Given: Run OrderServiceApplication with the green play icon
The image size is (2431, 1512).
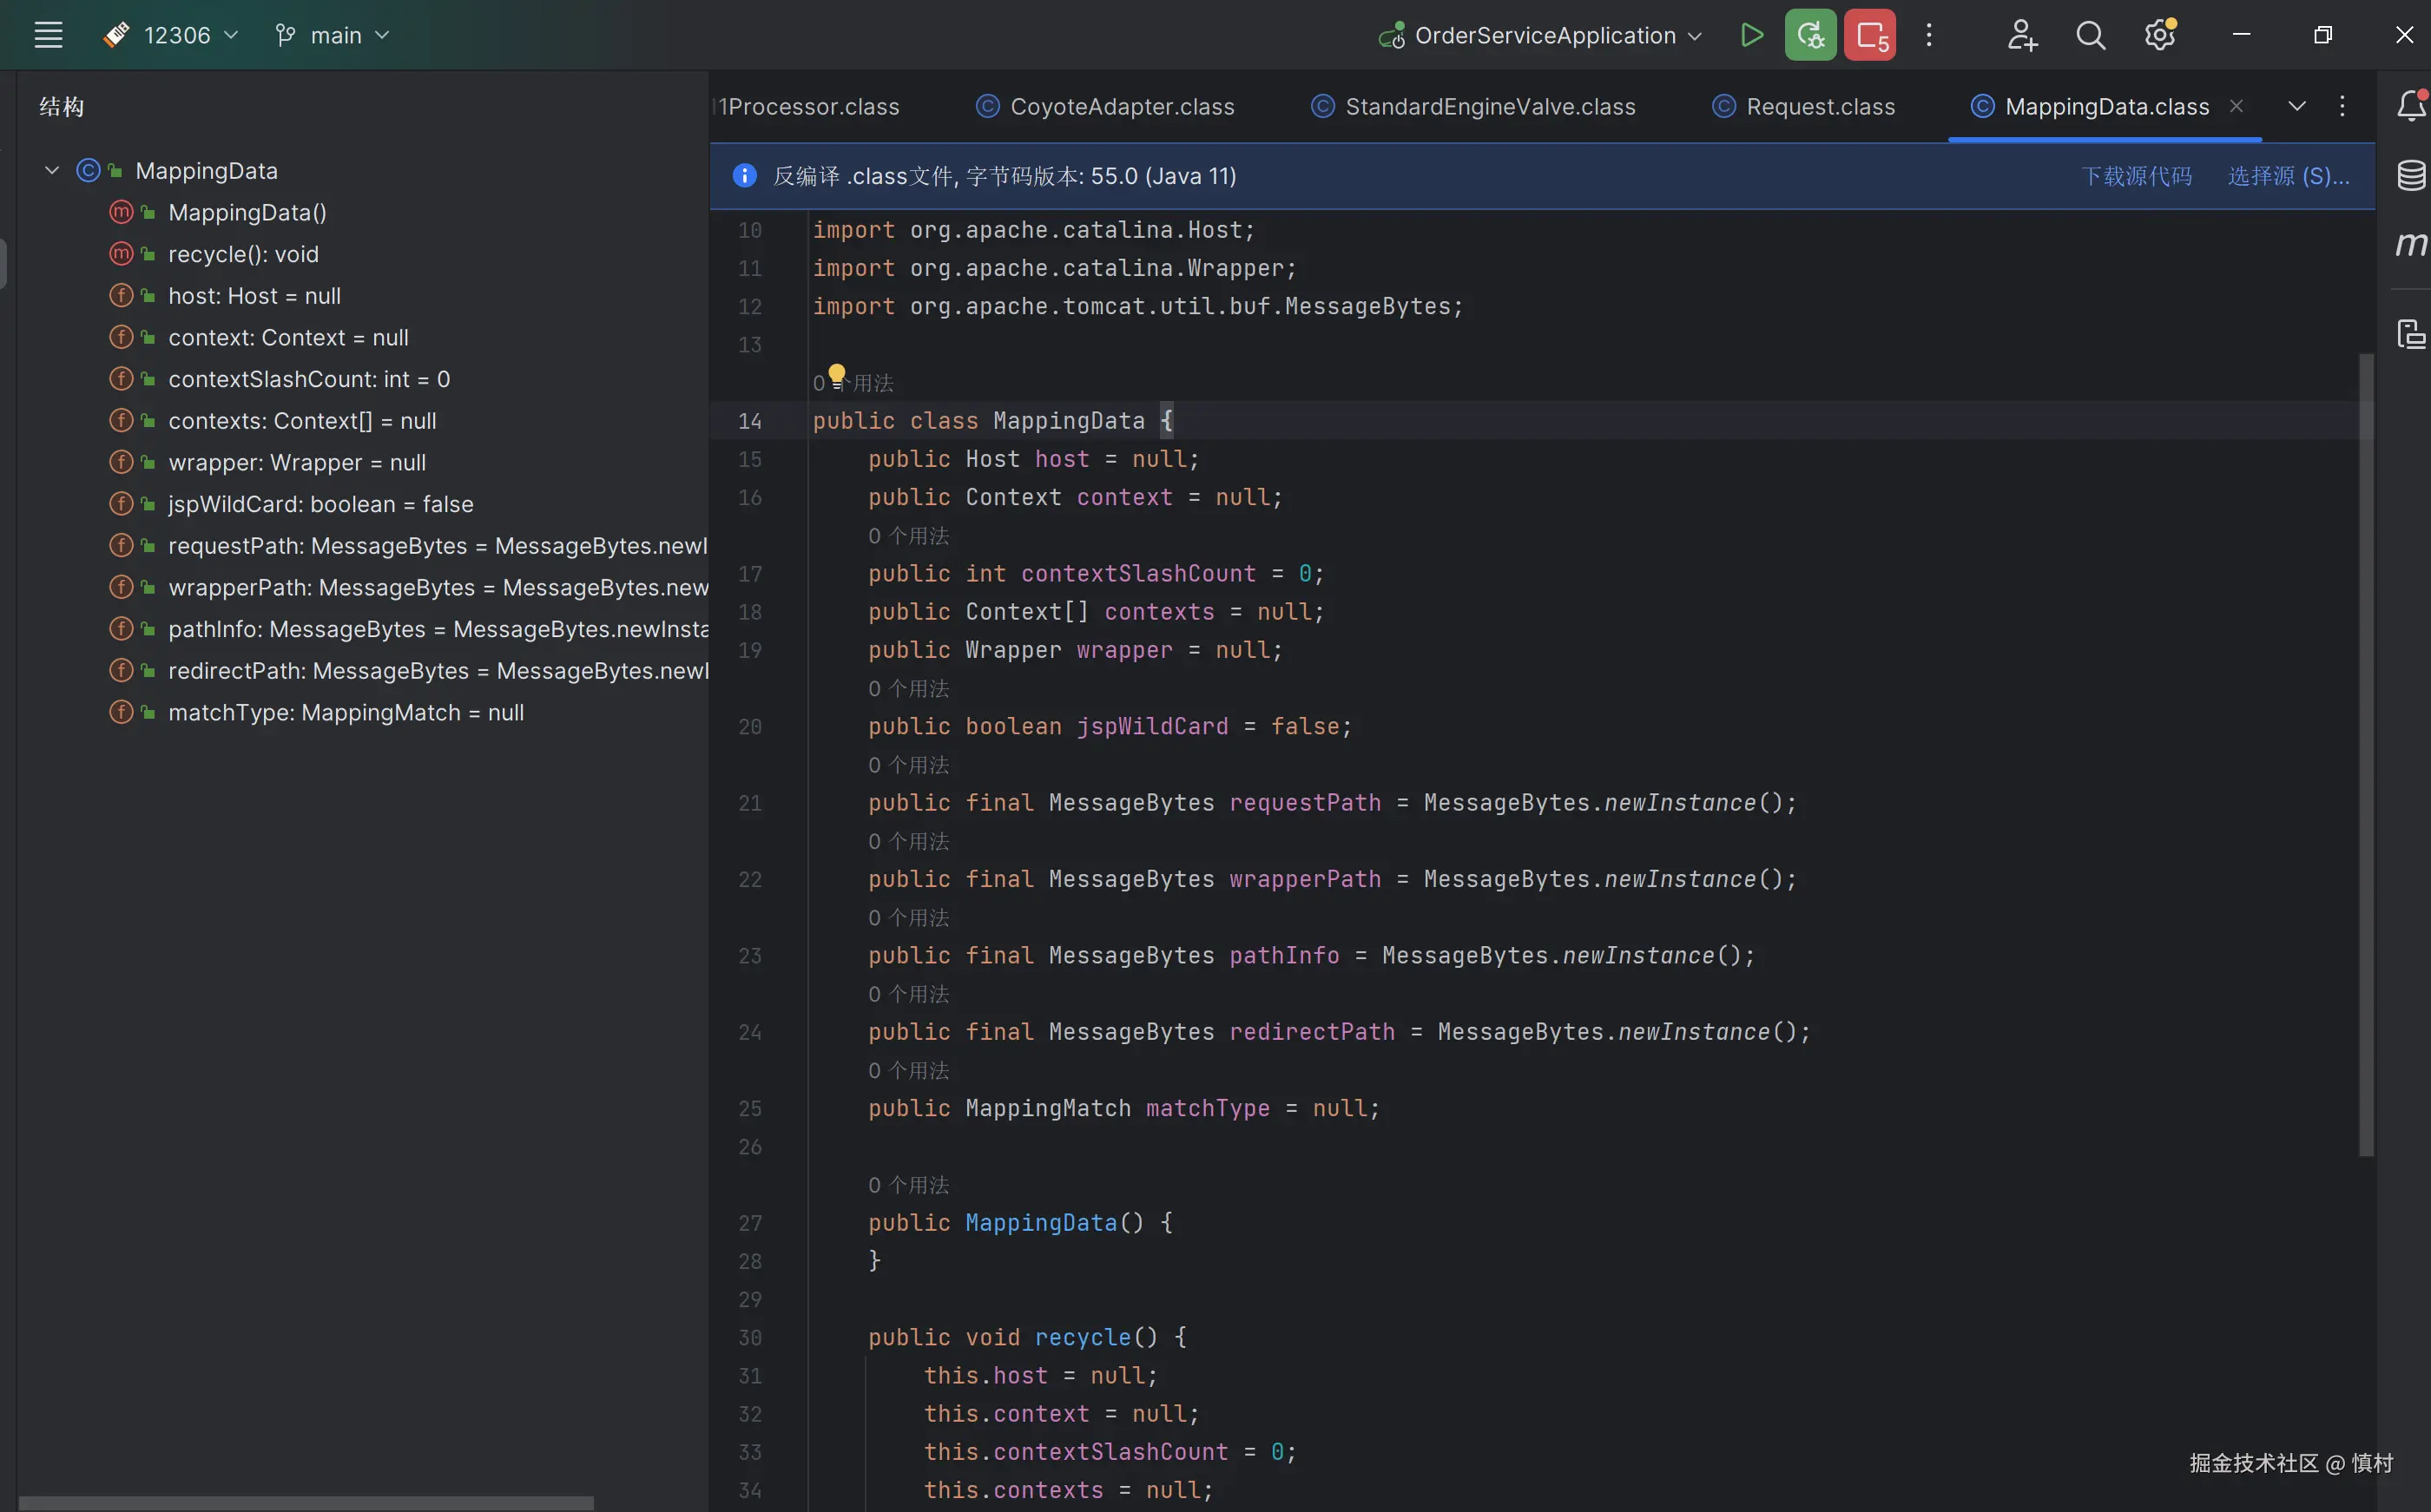Looking at the screenshot, I should (1751, 35).
